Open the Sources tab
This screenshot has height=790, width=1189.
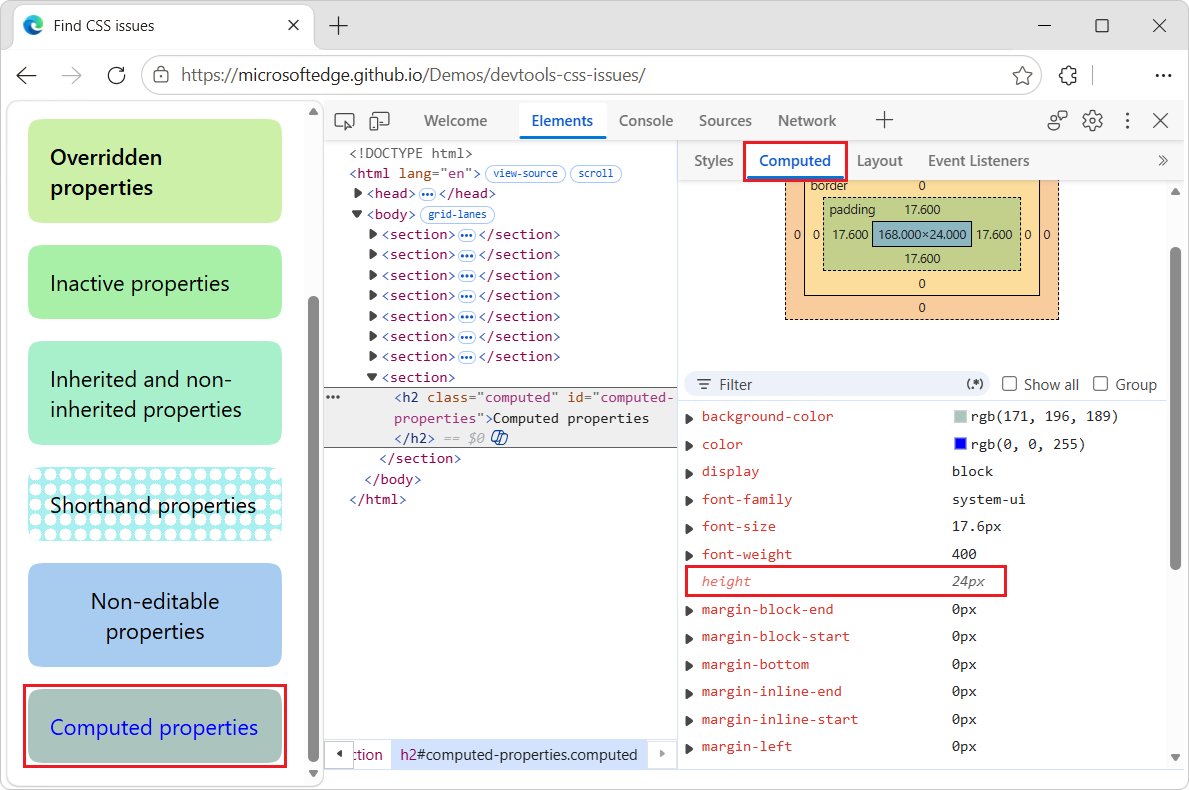pyautogui.click(x=725, y=121)
